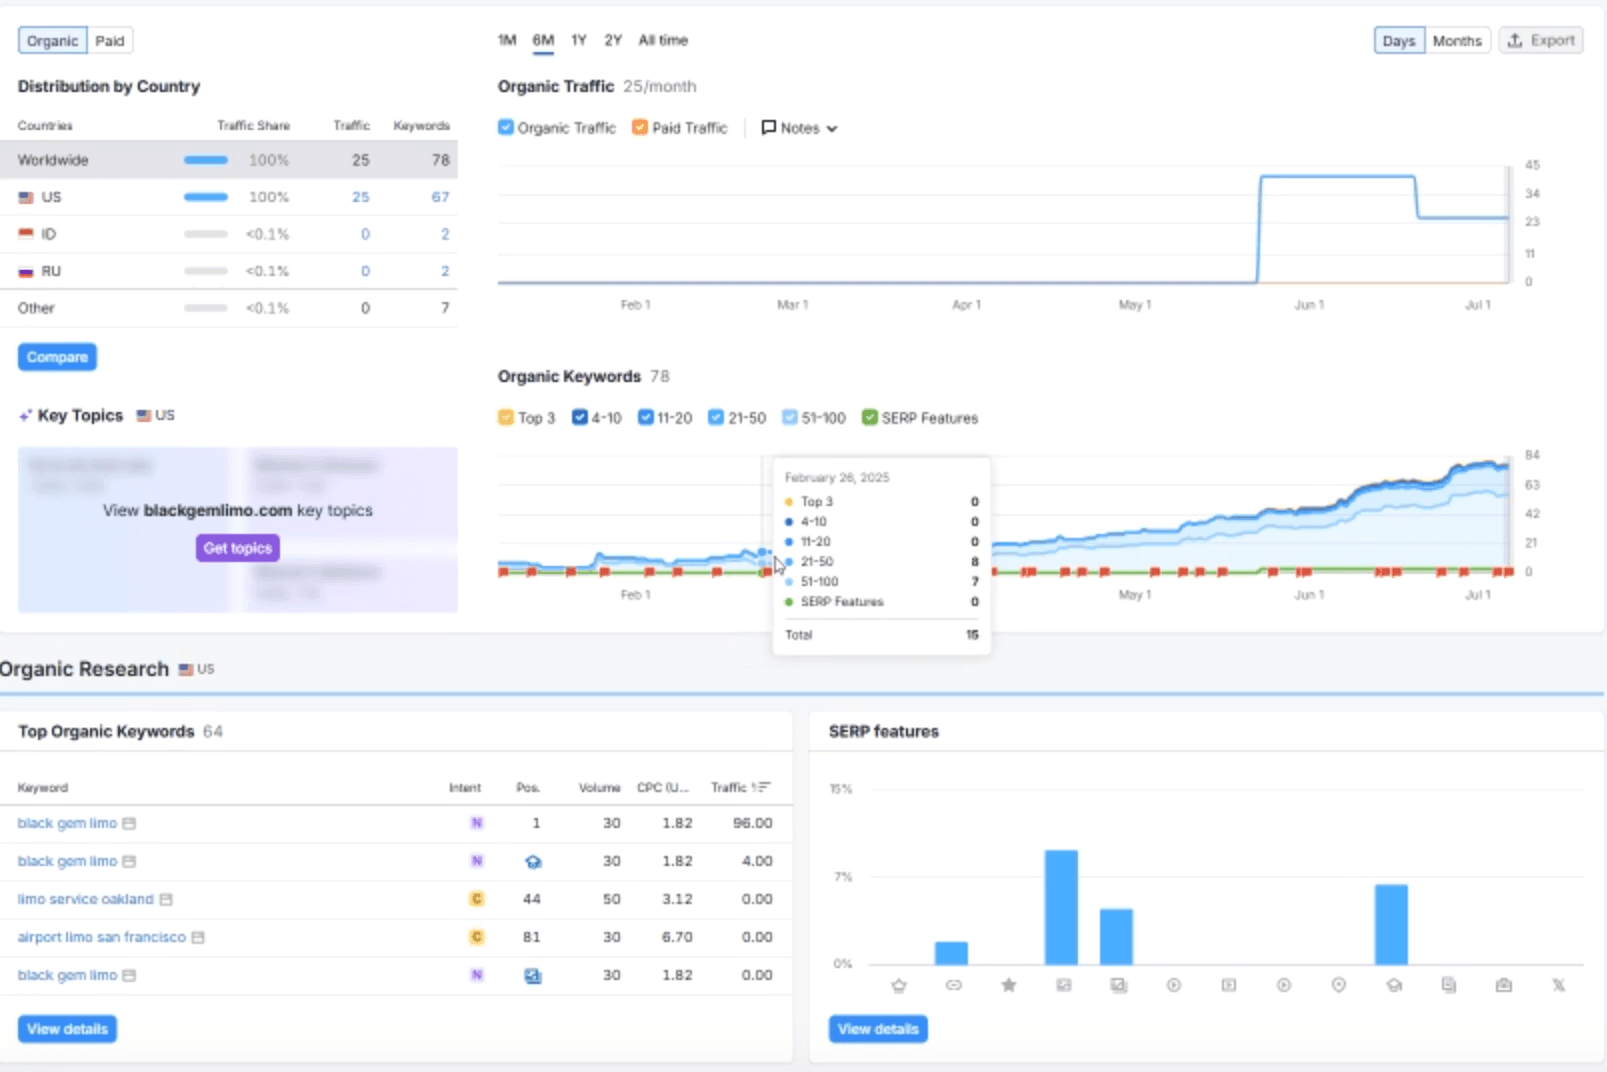1607x1072 pixels.
Task: Select the reviews star icon in SERP features
Action: tap(1009, 985)
